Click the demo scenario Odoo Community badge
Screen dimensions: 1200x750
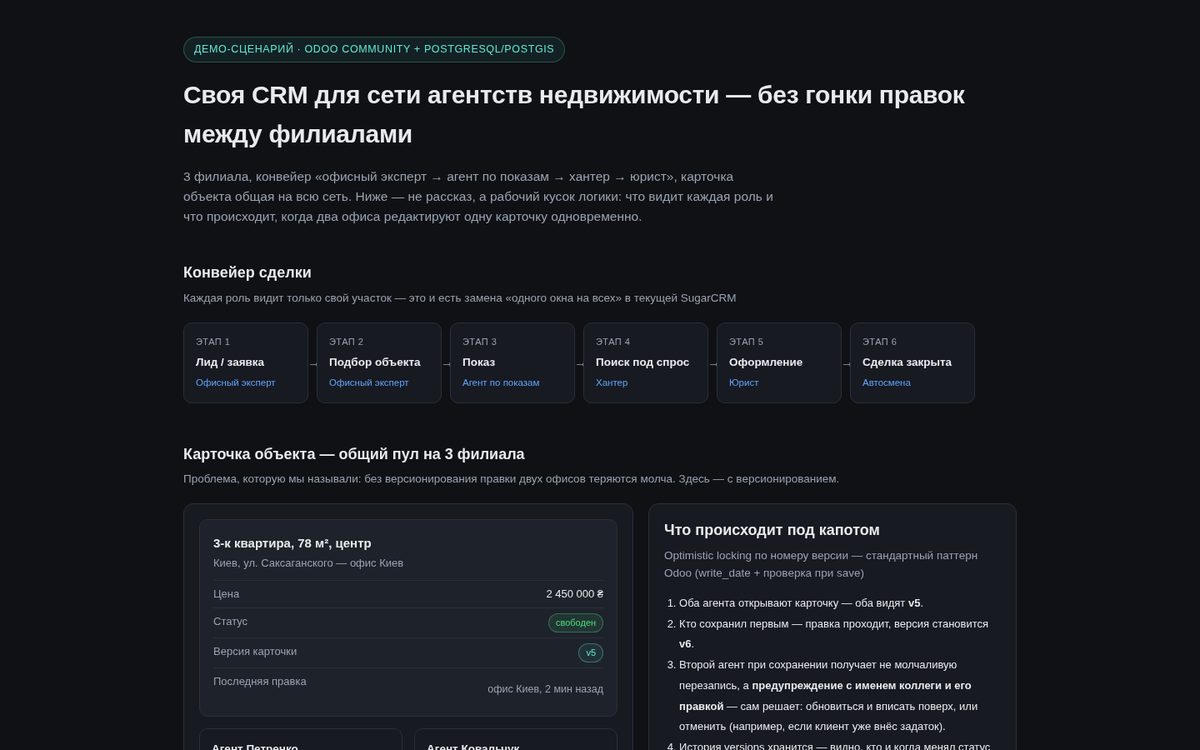click(374, 49)
